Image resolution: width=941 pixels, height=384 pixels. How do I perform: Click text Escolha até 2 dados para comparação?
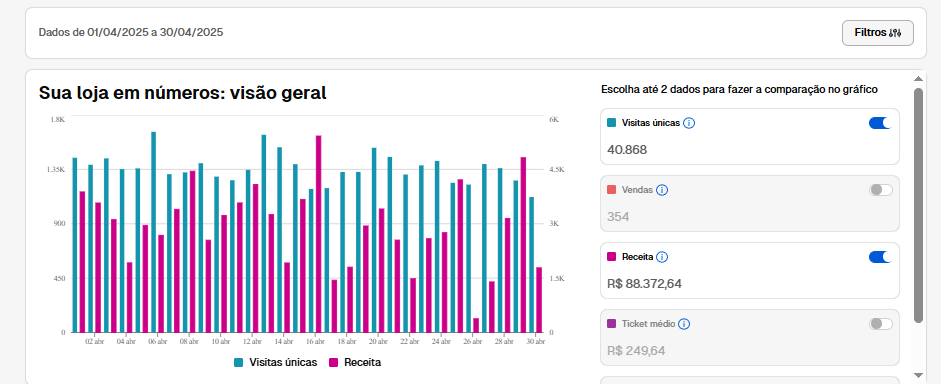739,90
